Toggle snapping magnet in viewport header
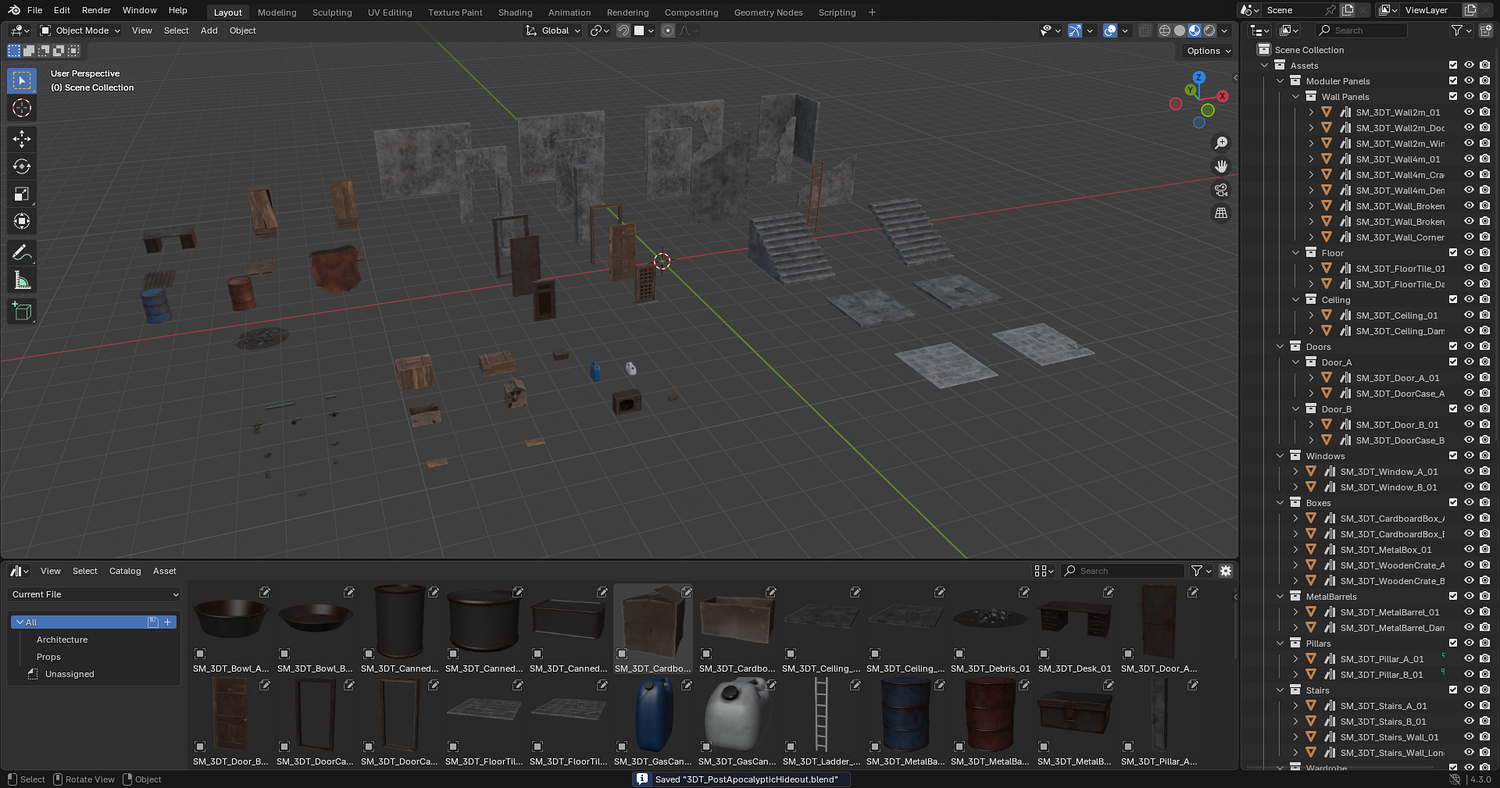Image resolution: width=1500 pixels, height=788 pixels. (623, 31)
